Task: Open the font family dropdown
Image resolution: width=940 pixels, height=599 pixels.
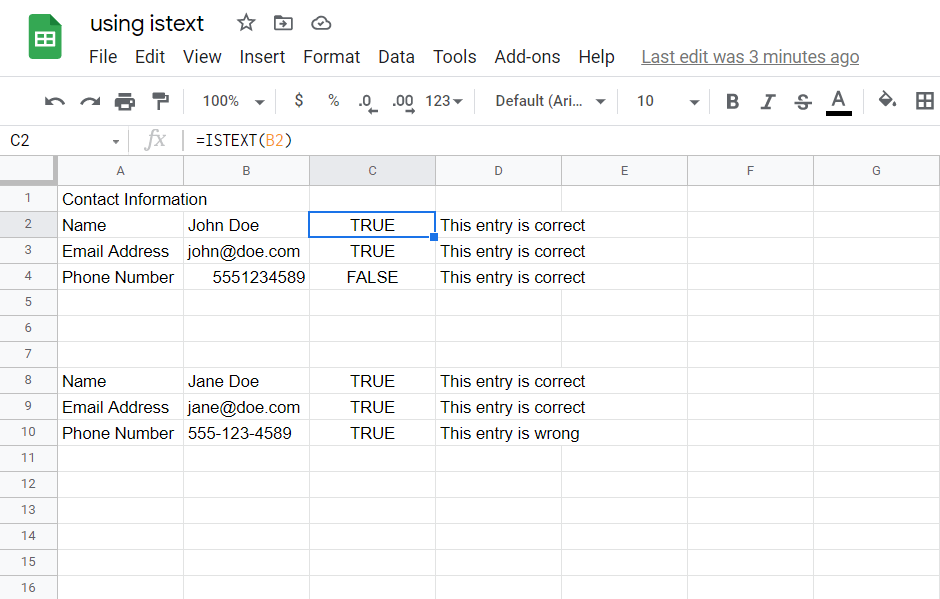Action: point(550,101)
